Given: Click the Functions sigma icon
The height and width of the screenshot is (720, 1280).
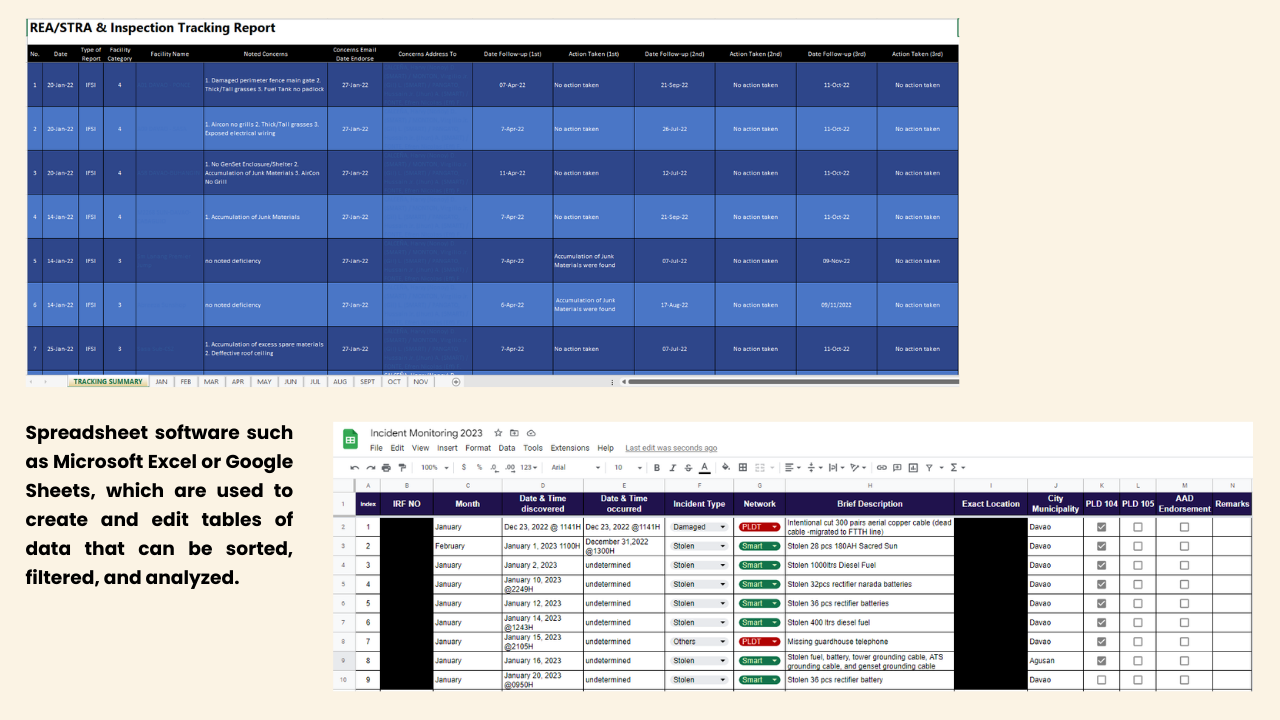Looking at the screenshot, I should 954,467.
